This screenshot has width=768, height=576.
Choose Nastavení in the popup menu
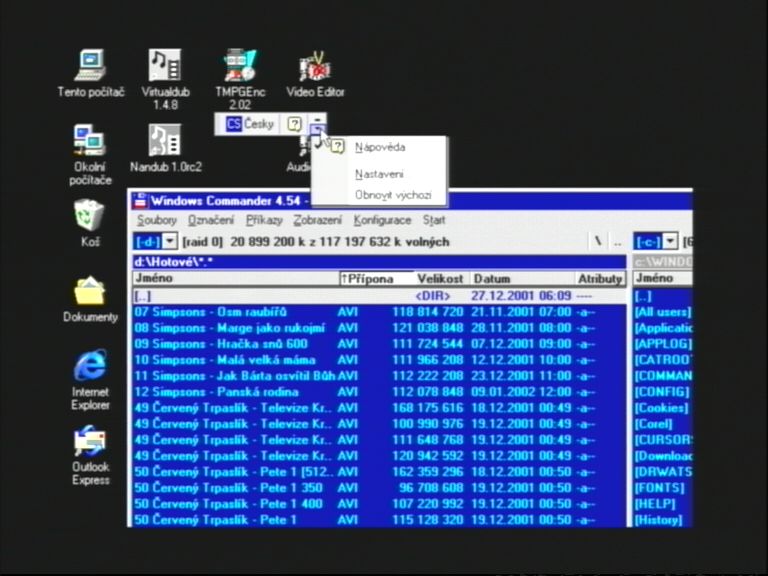(379, 174)
